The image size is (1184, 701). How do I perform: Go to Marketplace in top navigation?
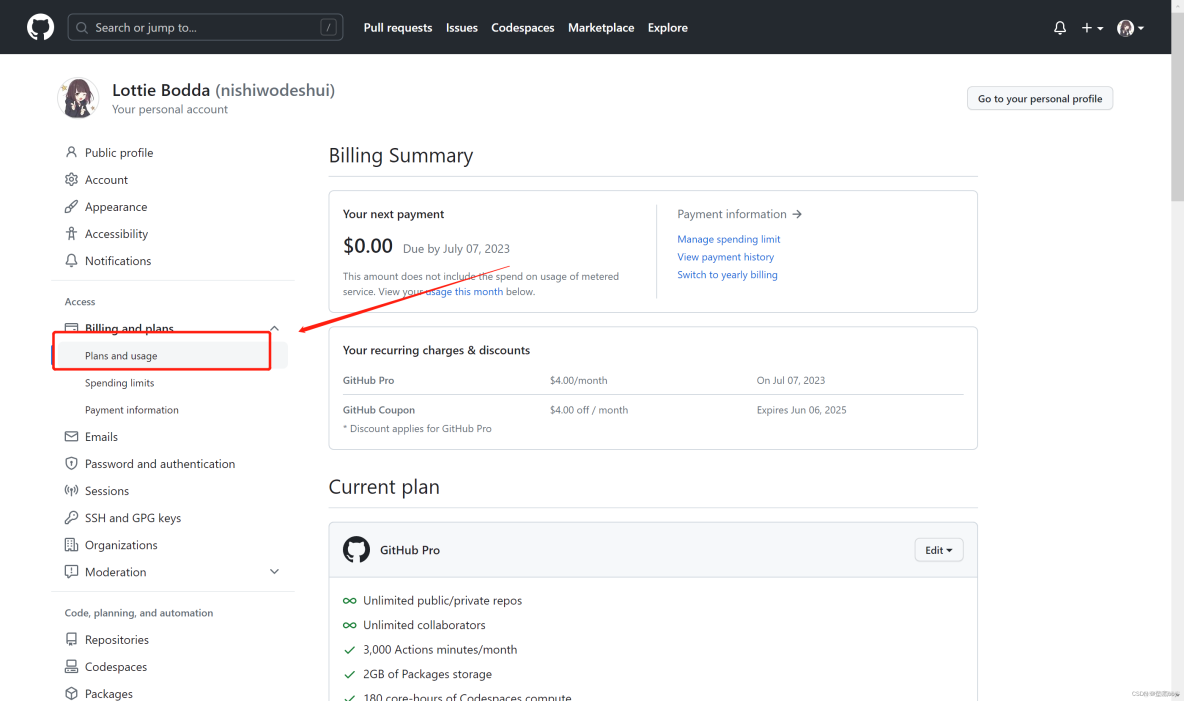[x=601, y=28]
